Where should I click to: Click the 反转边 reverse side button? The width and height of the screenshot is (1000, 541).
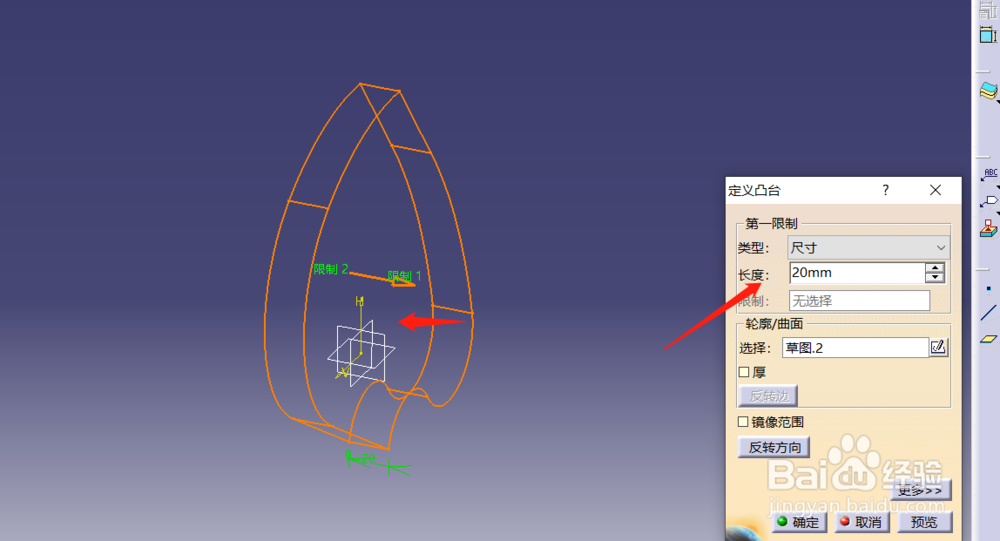(x=768, y=396)
